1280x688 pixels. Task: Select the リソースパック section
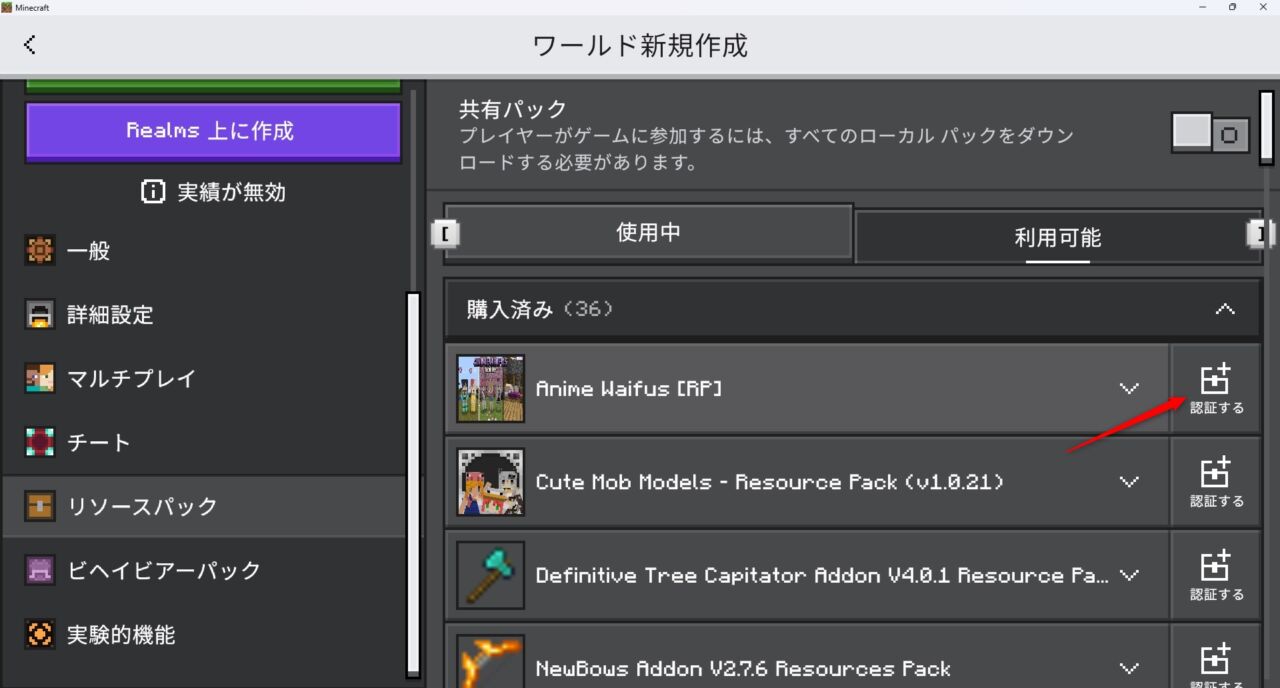click(204, 507)
